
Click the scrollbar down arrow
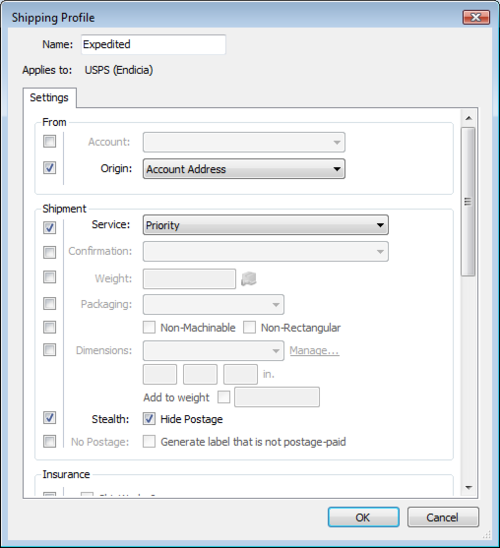tap(469, 487)
